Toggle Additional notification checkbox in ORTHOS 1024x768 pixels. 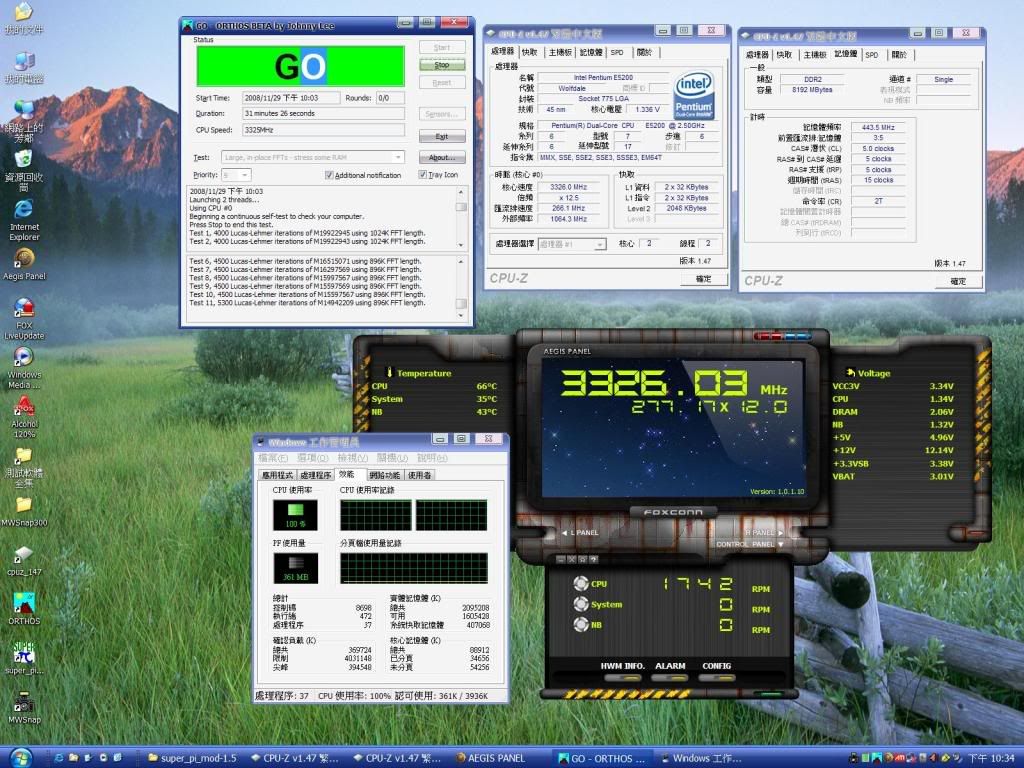pos(329,175)
